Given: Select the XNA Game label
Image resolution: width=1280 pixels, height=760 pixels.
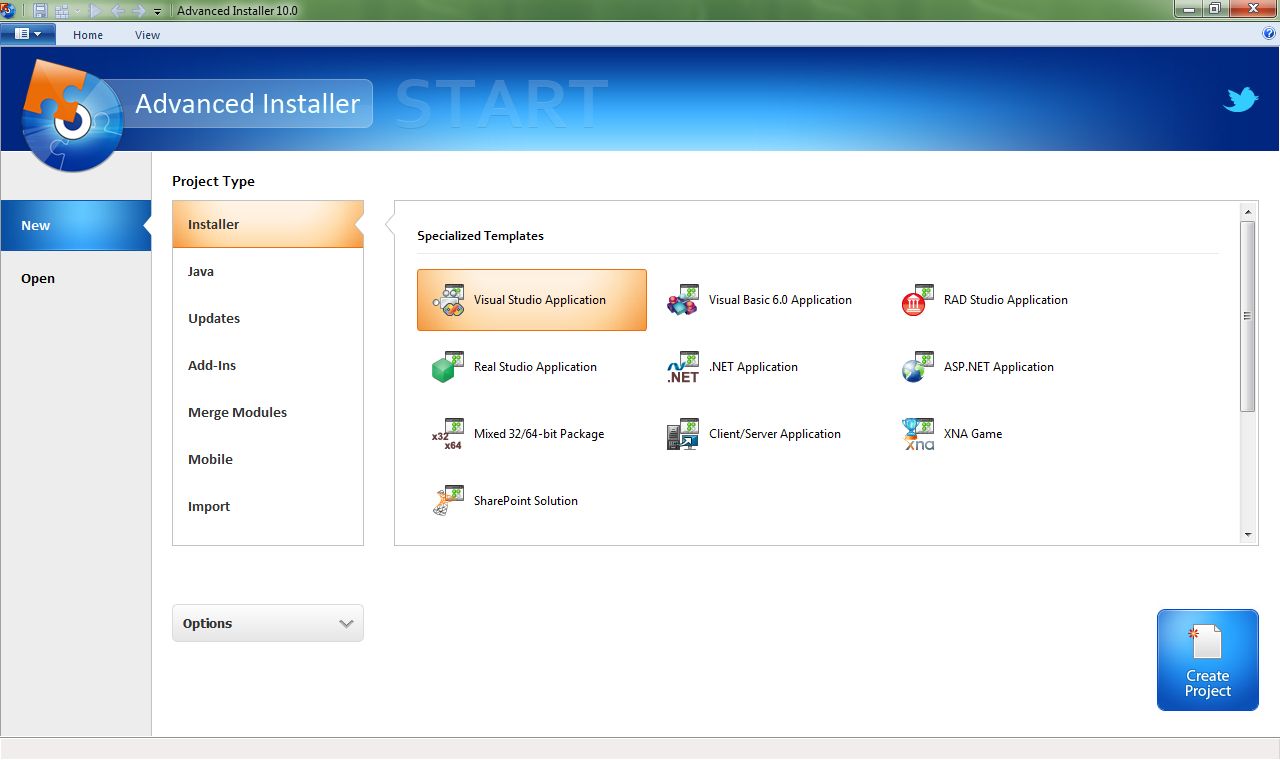Looking at the screenshot, I should point(973,434).
